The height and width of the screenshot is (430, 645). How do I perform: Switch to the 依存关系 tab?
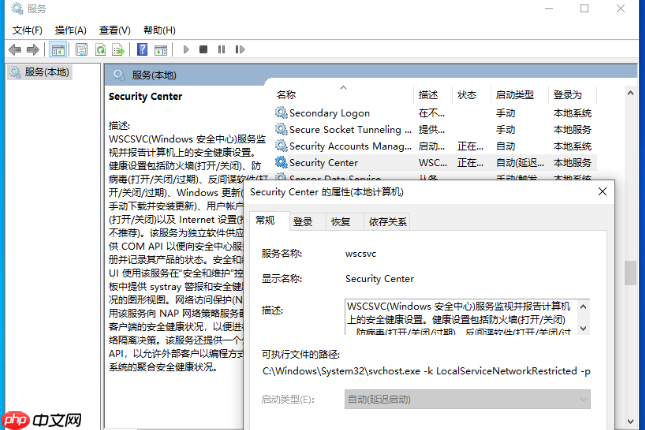point(387,222)
